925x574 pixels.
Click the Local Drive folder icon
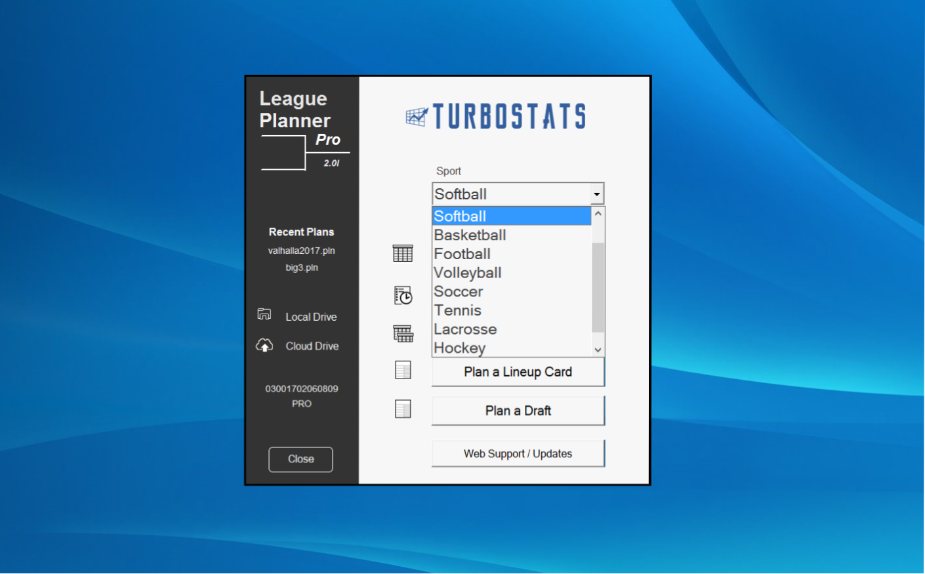[264, 314]
